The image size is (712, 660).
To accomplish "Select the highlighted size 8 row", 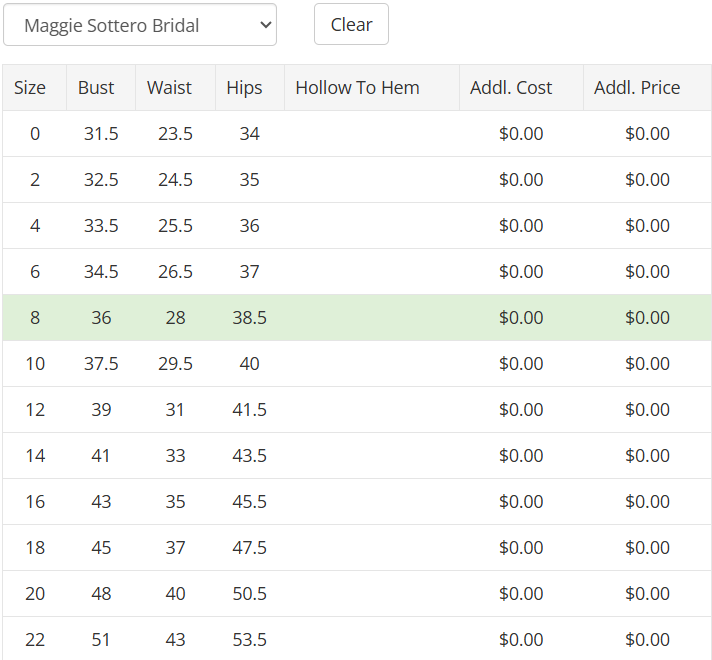I will [x=35, y=318].
